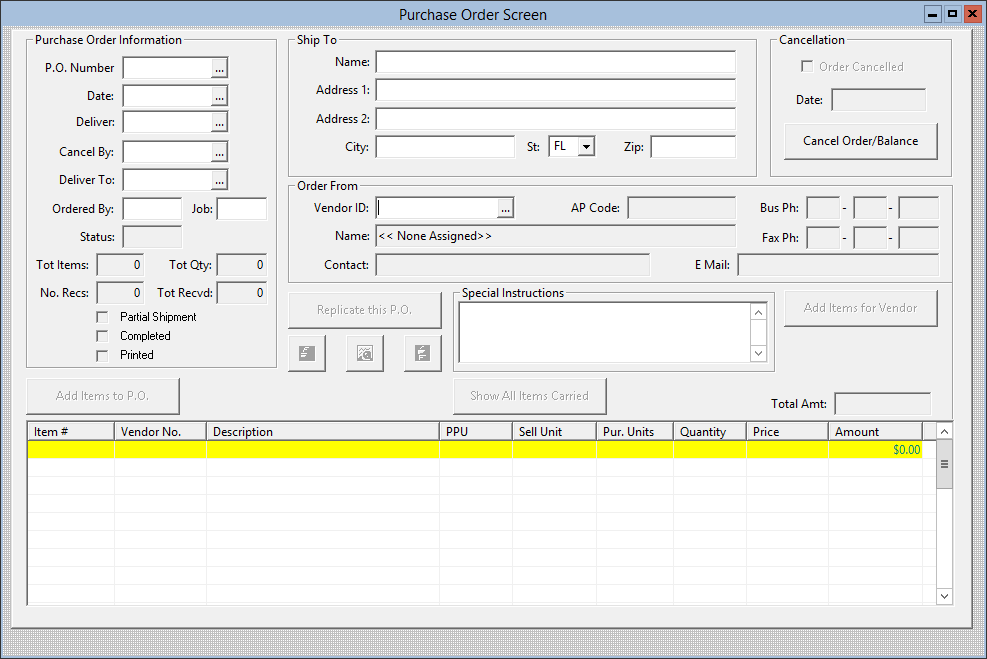The height and width of the screenshot is (659, 987).
Task: Minimize the Purchase Order Screen window
Action: (933, 14)
